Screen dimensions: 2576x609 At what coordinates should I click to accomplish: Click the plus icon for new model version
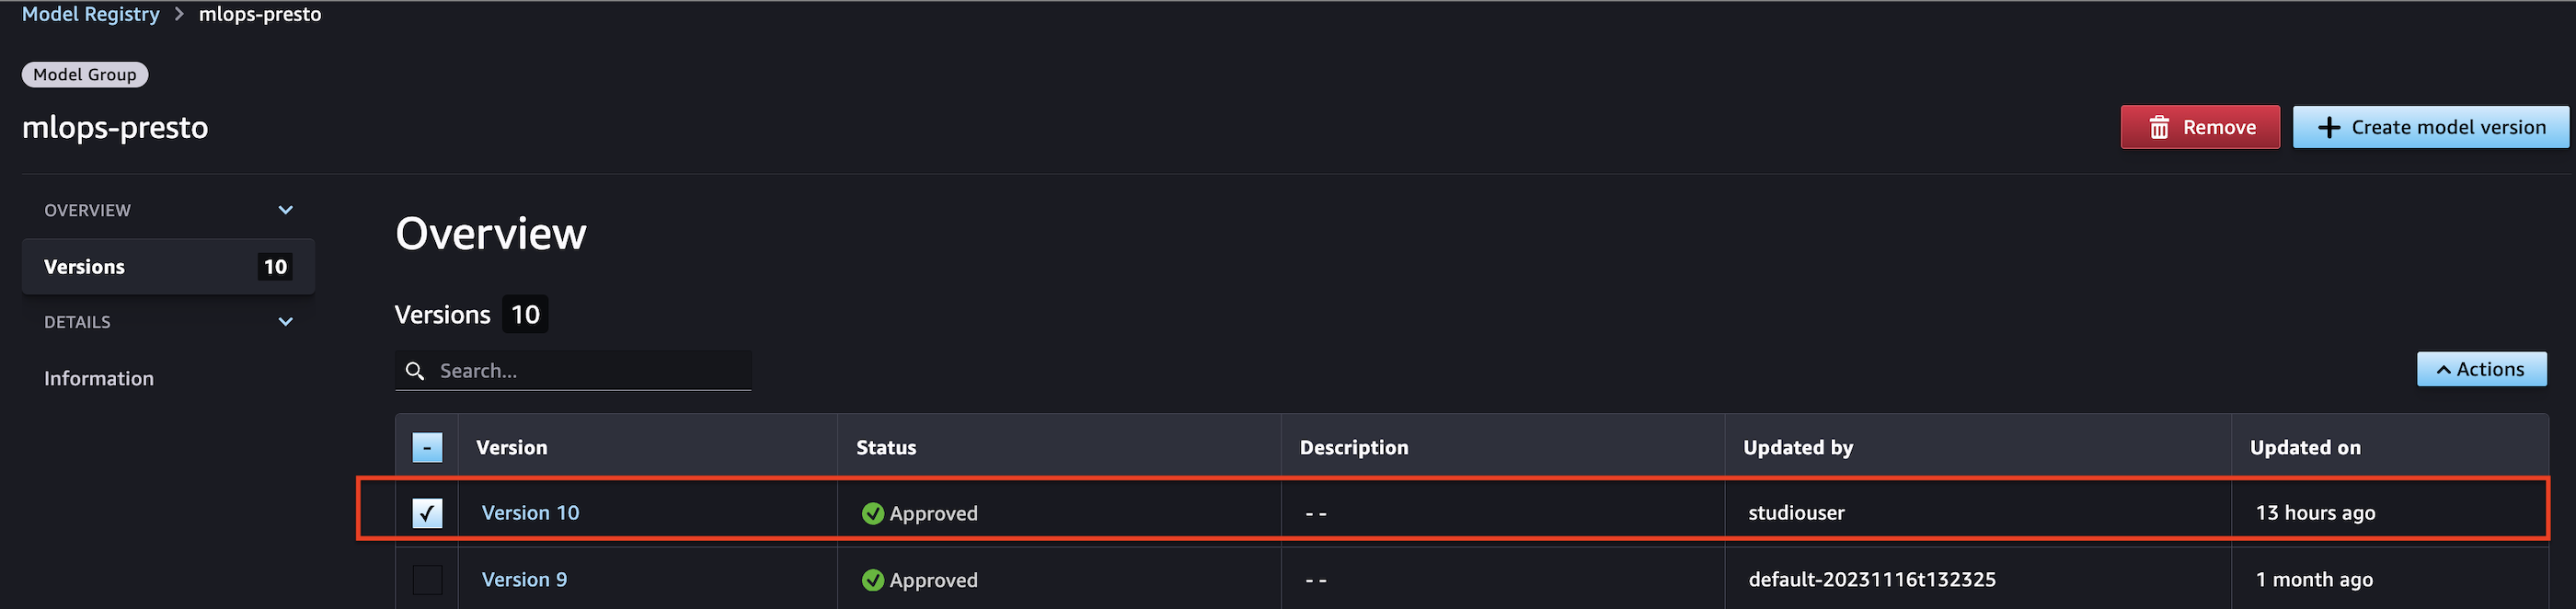[2329, 127]
